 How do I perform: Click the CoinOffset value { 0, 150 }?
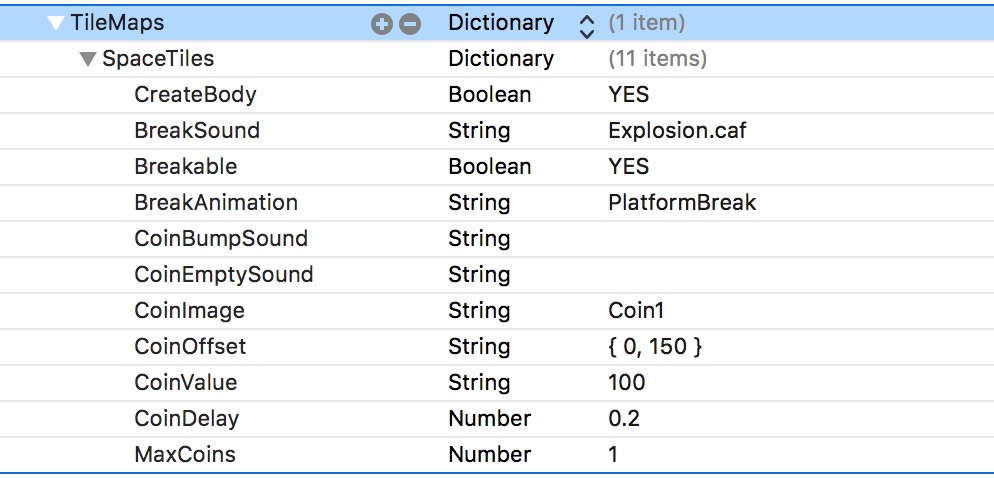[656, 347]
